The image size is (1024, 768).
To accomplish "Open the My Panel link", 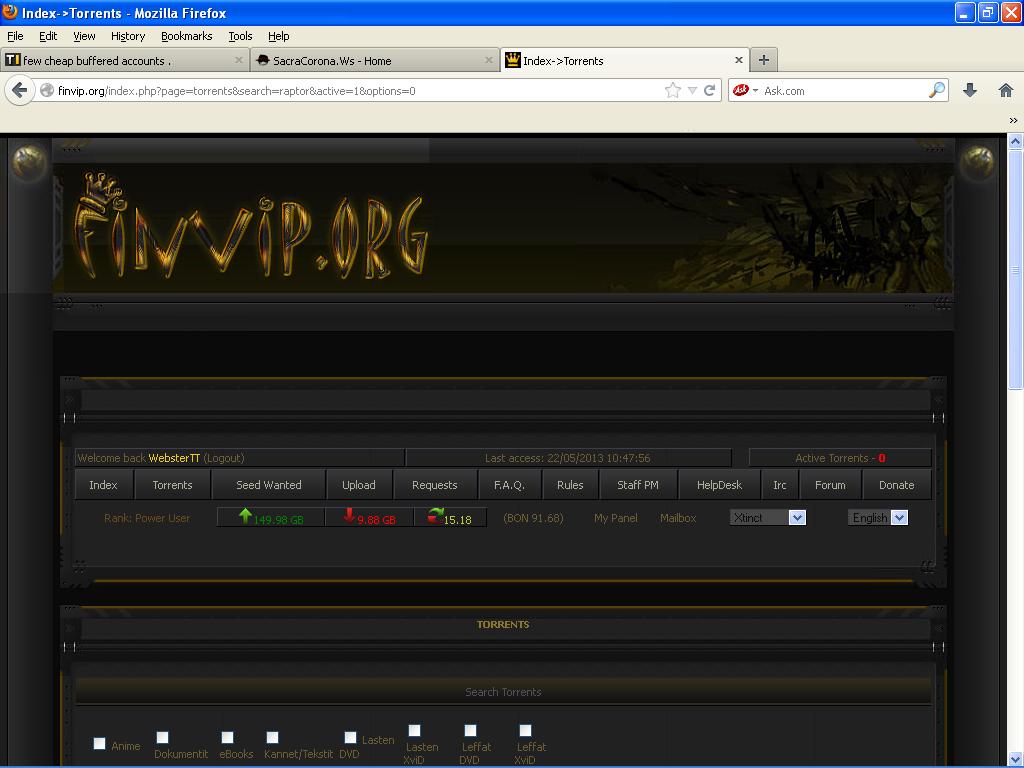I will coord(616,518).
